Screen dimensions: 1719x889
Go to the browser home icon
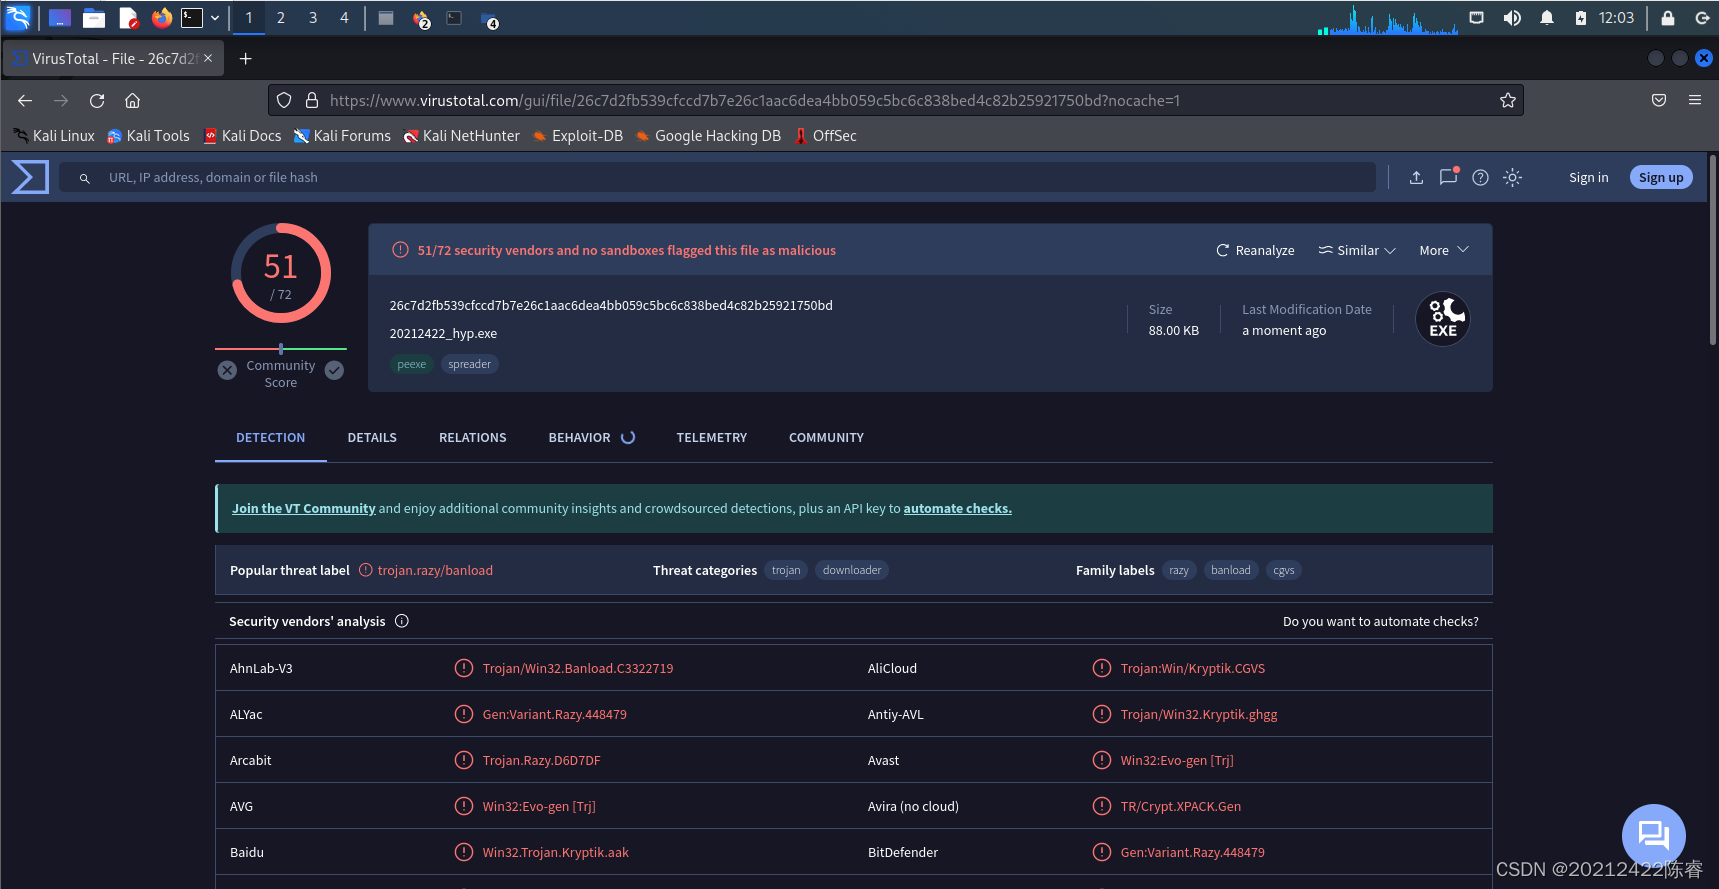tap(132, 100)
